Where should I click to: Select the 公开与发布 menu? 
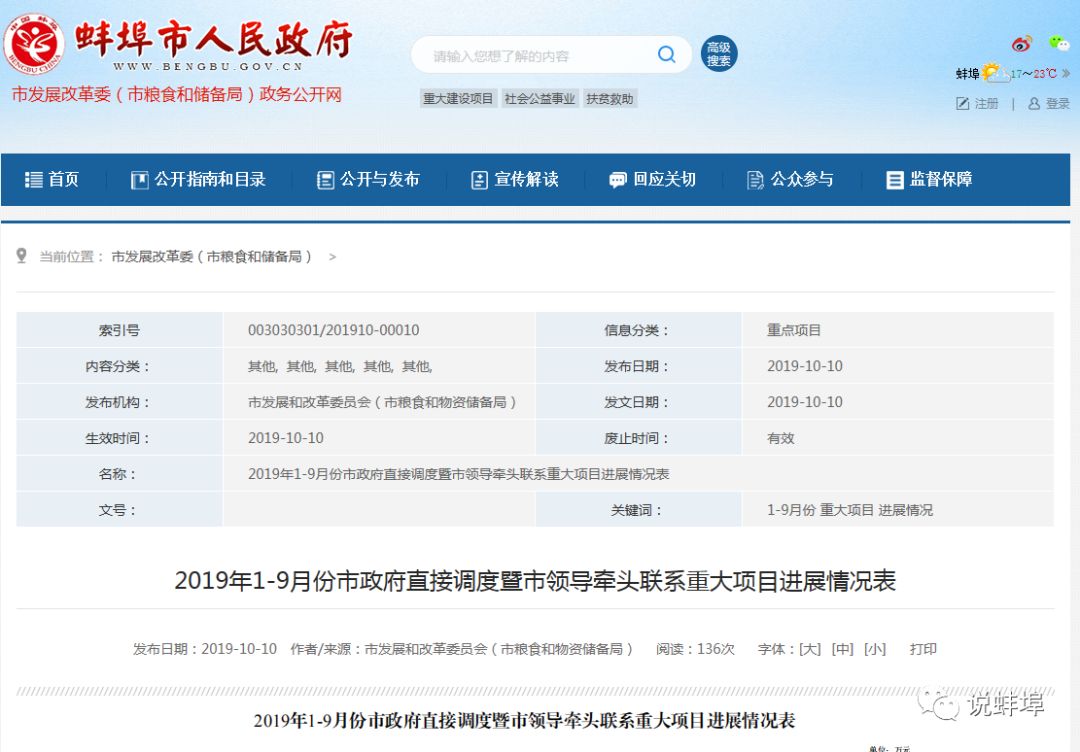[x=368, y=180]
